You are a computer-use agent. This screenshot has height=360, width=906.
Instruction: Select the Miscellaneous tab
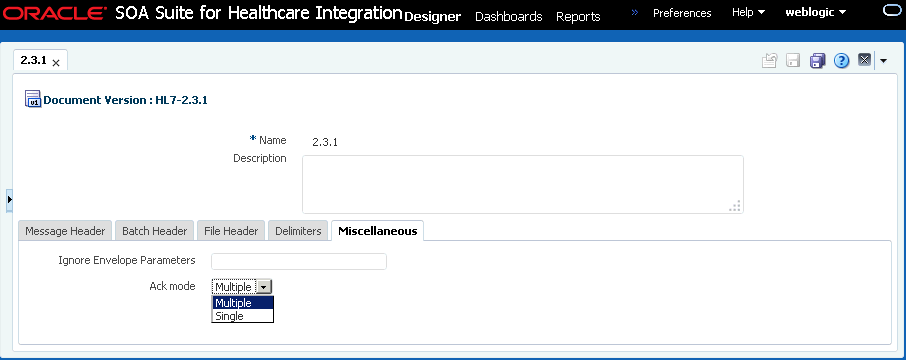[378, 231]
